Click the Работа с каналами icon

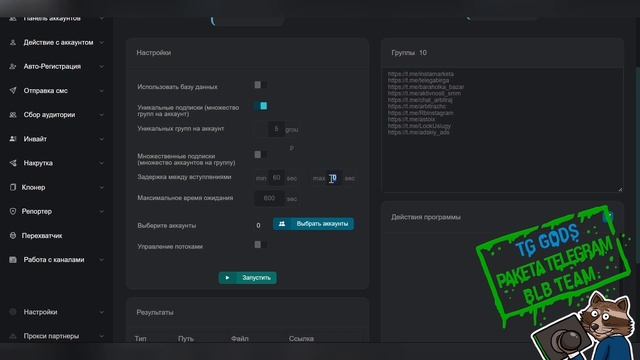13,260
